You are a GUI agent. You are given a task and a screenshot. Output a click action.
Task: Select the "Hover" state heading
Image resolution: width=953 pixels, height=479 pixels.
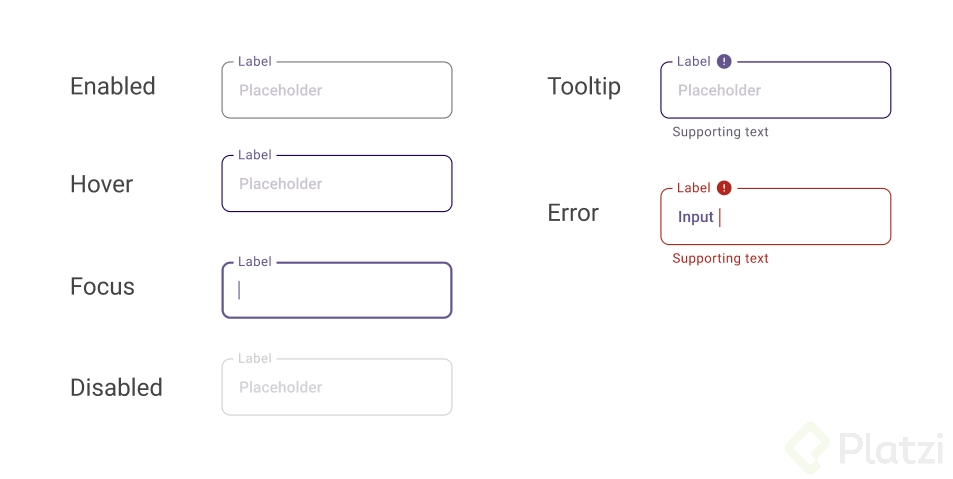click(101, 184)
